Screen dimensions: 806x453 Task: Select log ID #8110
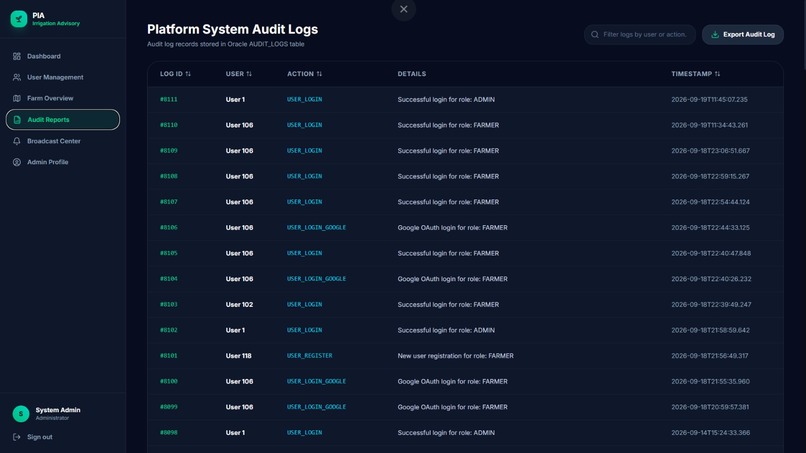169,125
